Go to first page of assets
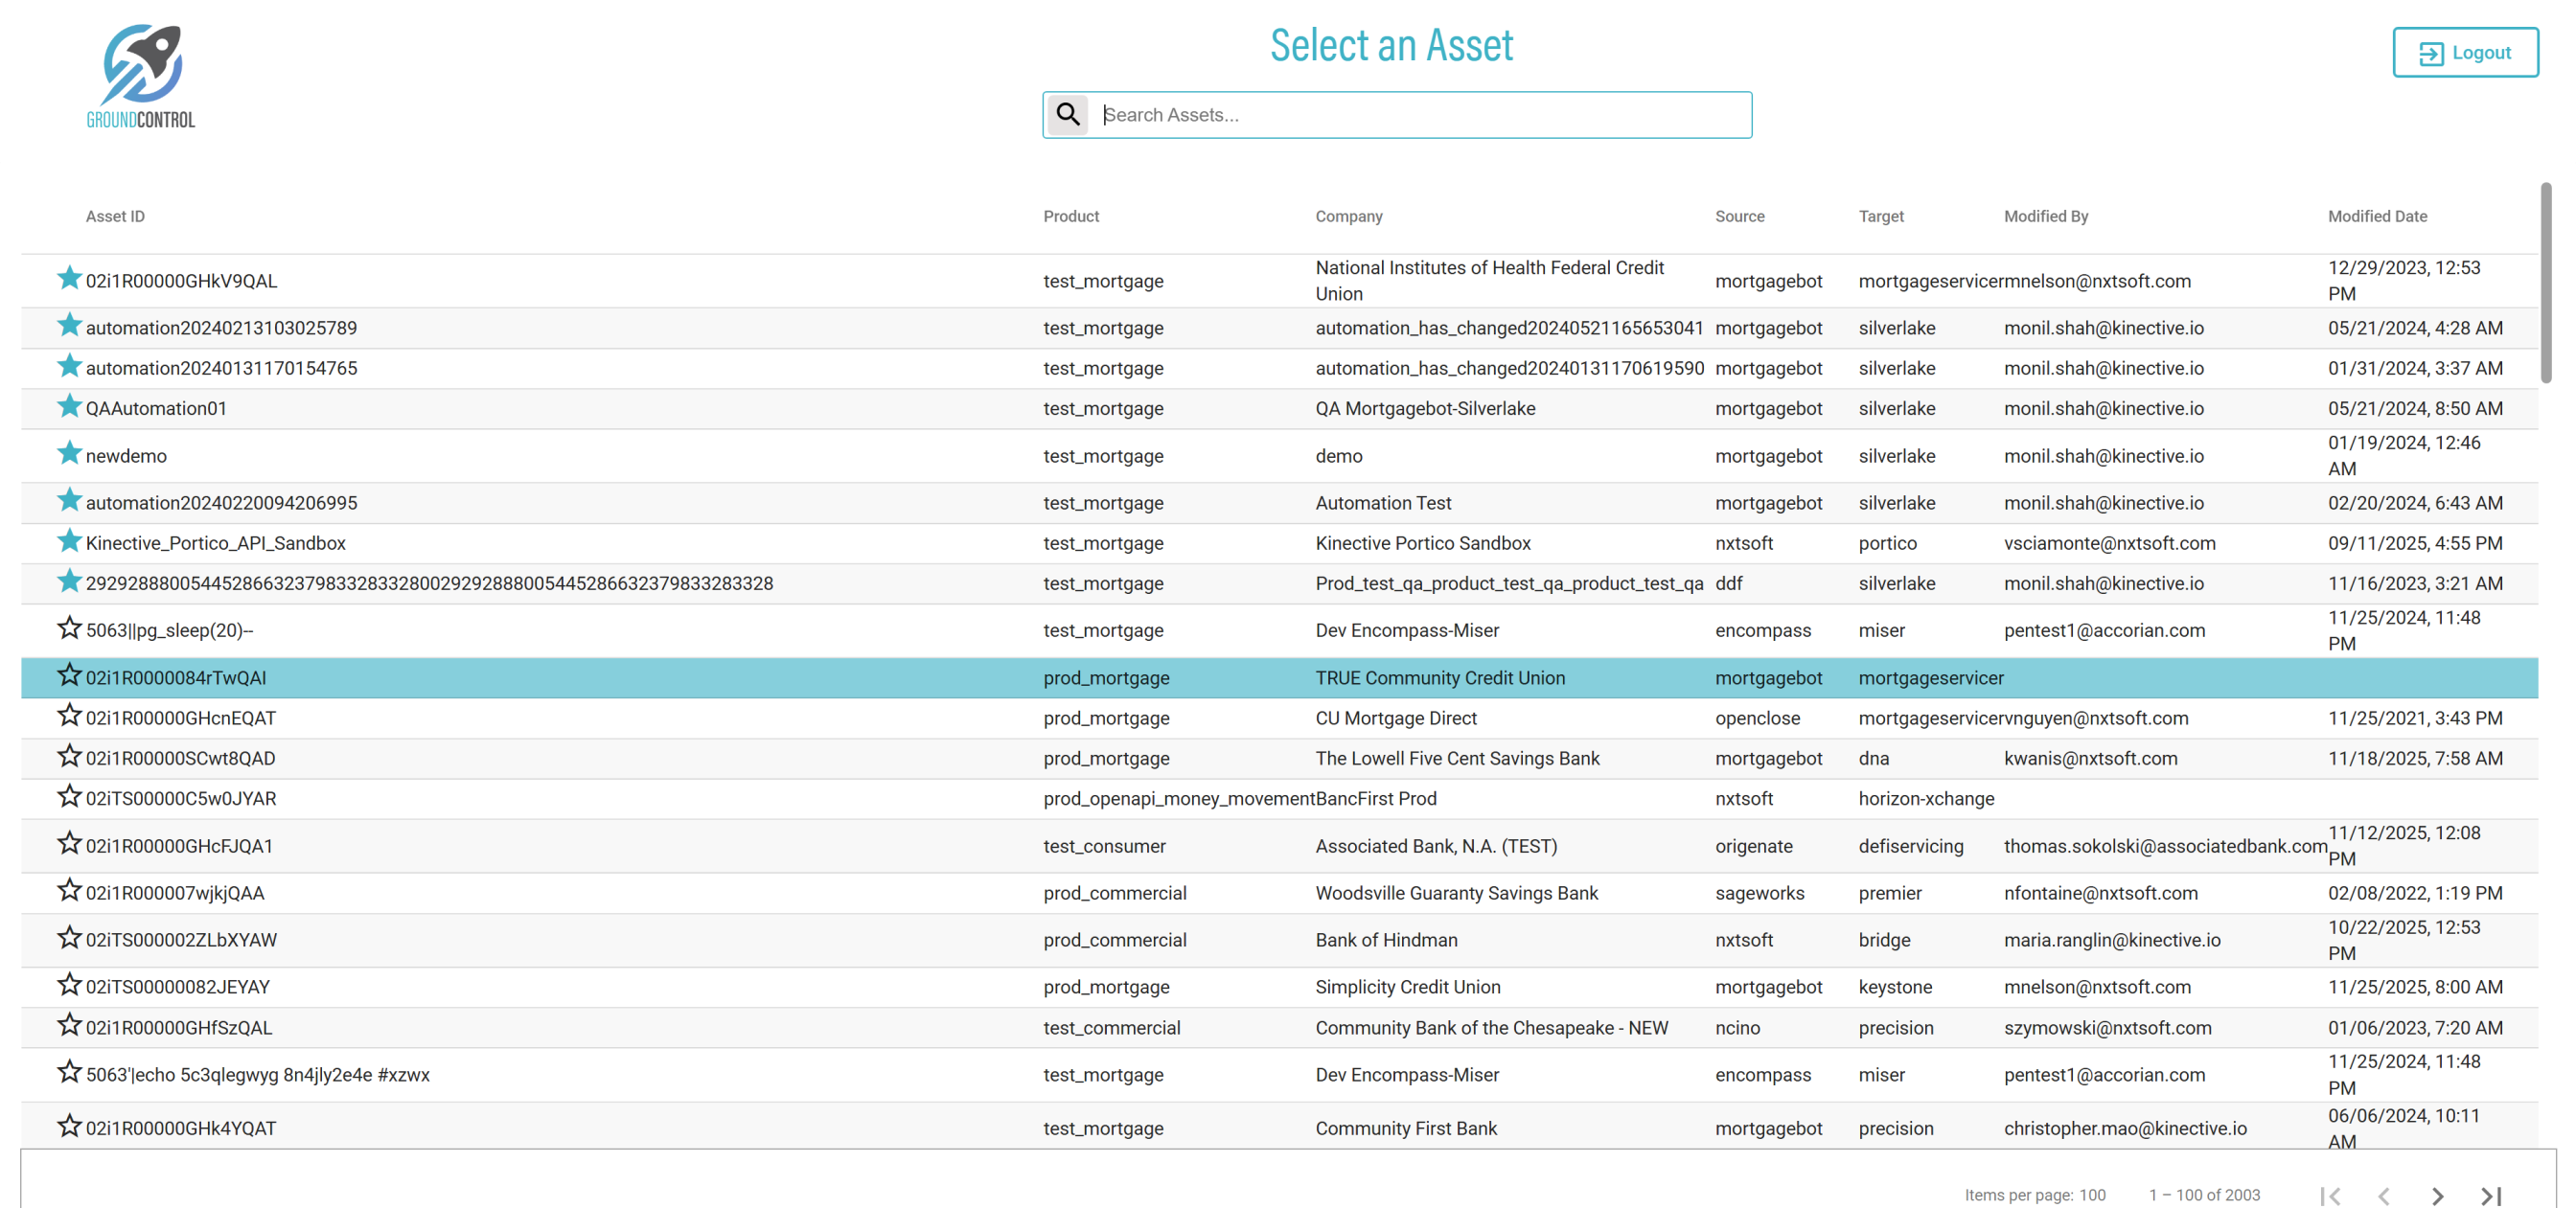Screen dimensions: 2576x1208 pos(2330,1195)
